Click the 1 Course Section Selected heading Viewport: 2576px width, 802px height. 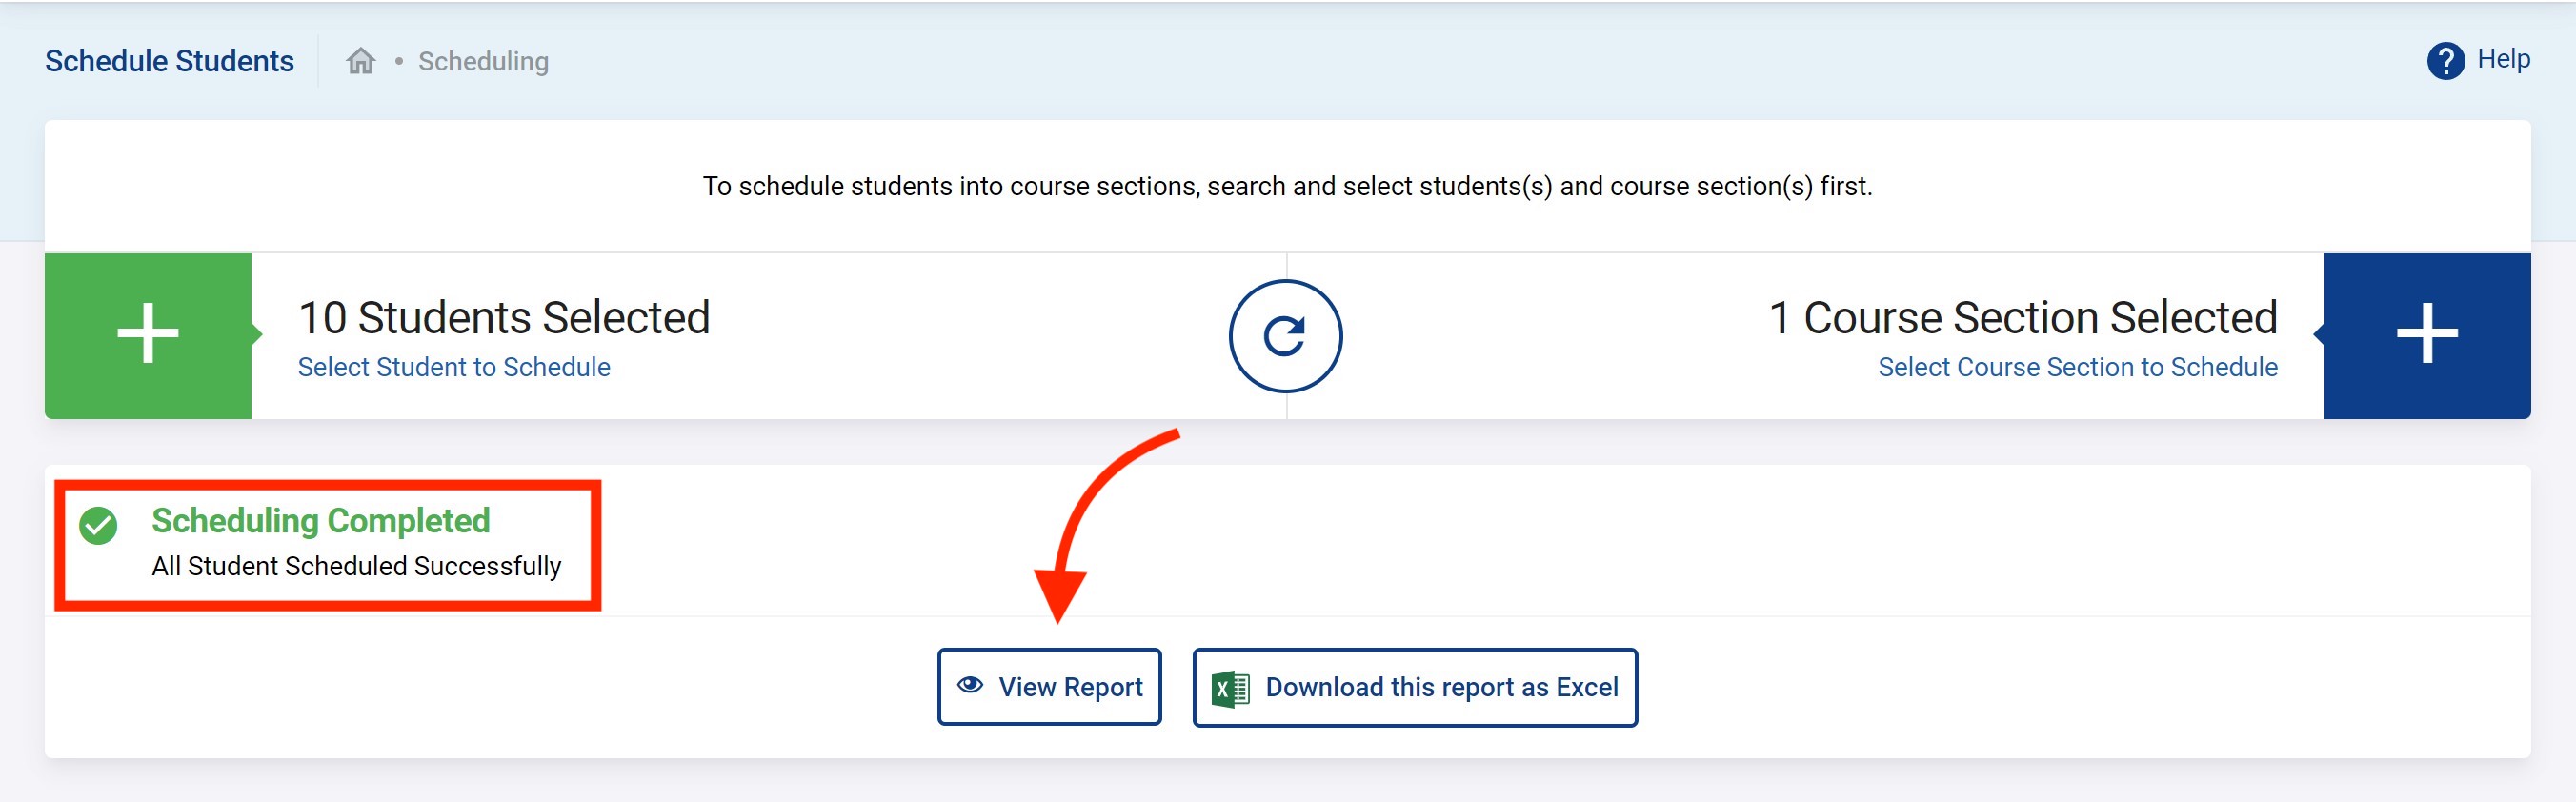coord(2022,317)
